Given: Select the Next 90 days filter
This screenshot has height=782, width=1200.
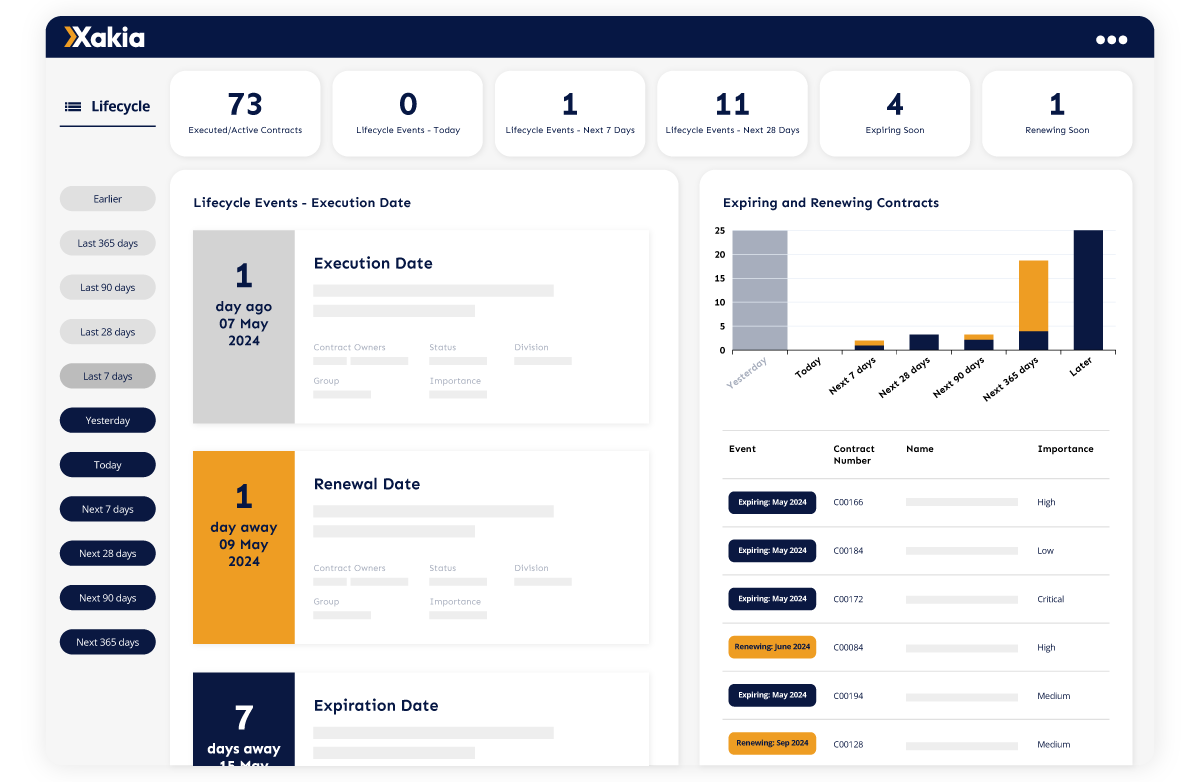Looking at the screenshot, I should (108, 598).
